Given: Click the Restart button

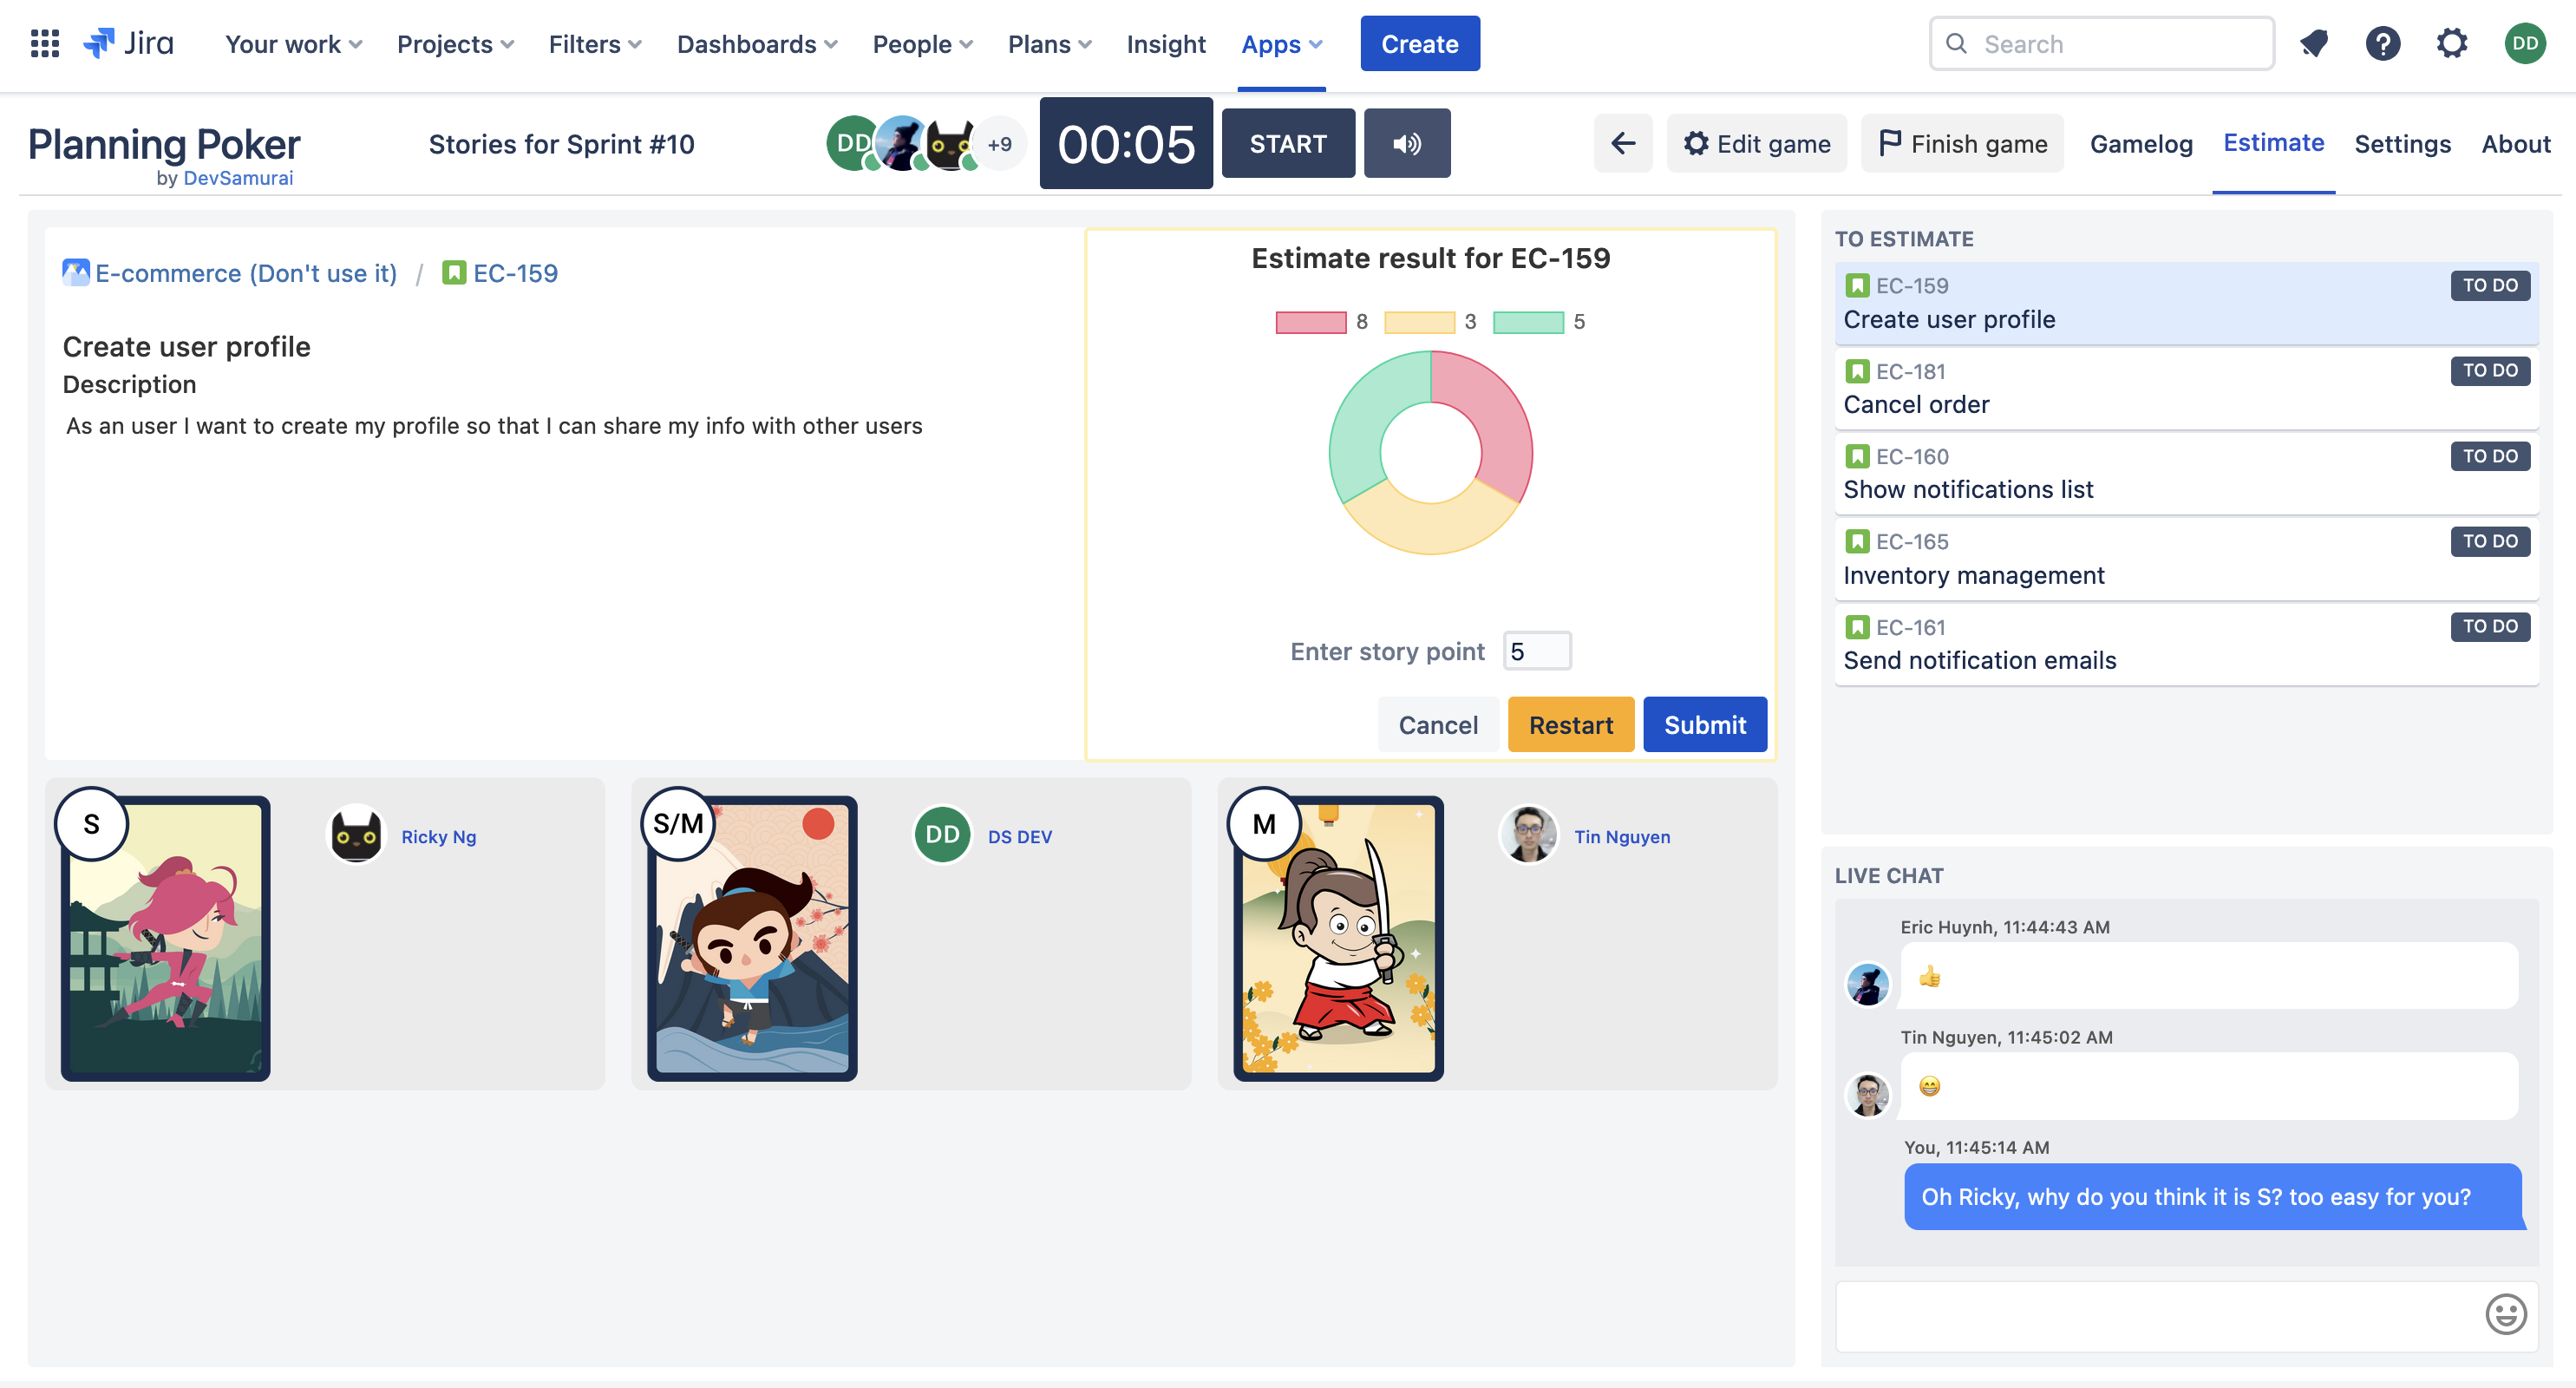Looking at the screenshot, I should coord(1570,725).
